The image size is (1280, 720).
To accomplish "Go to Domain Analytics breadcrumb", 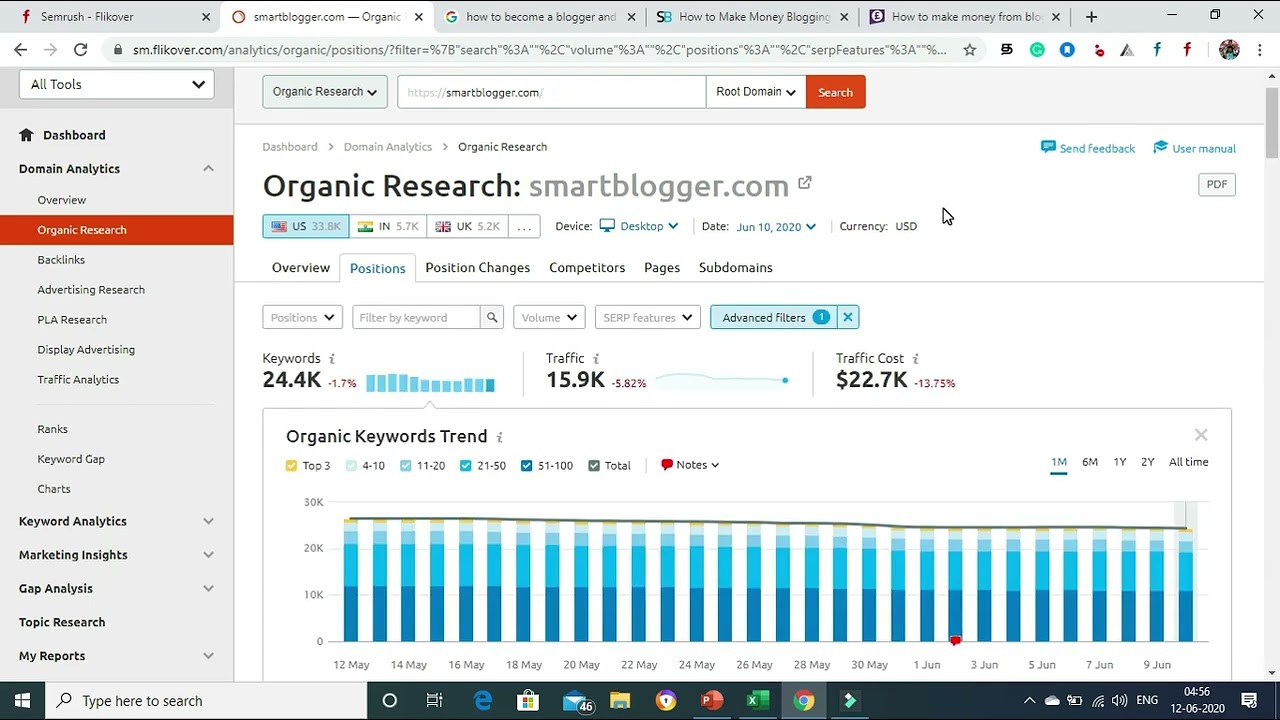I will click(388, 147).
